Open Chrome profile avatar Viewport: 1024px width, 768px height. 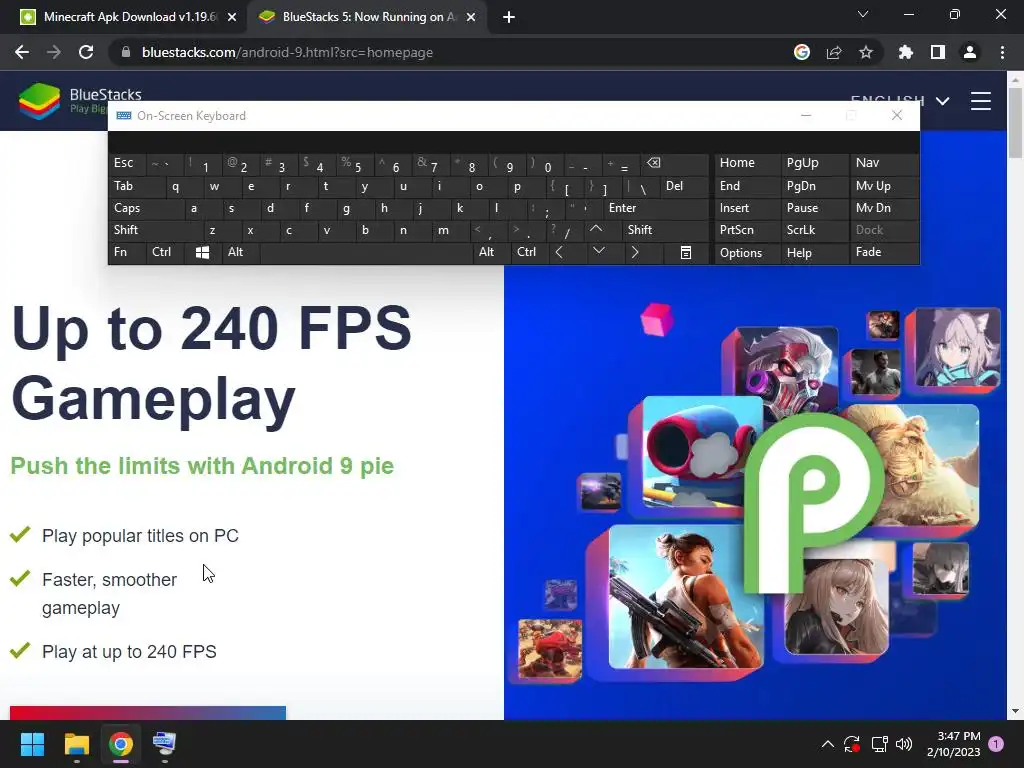pyautogui.click(x=970, y=52)
